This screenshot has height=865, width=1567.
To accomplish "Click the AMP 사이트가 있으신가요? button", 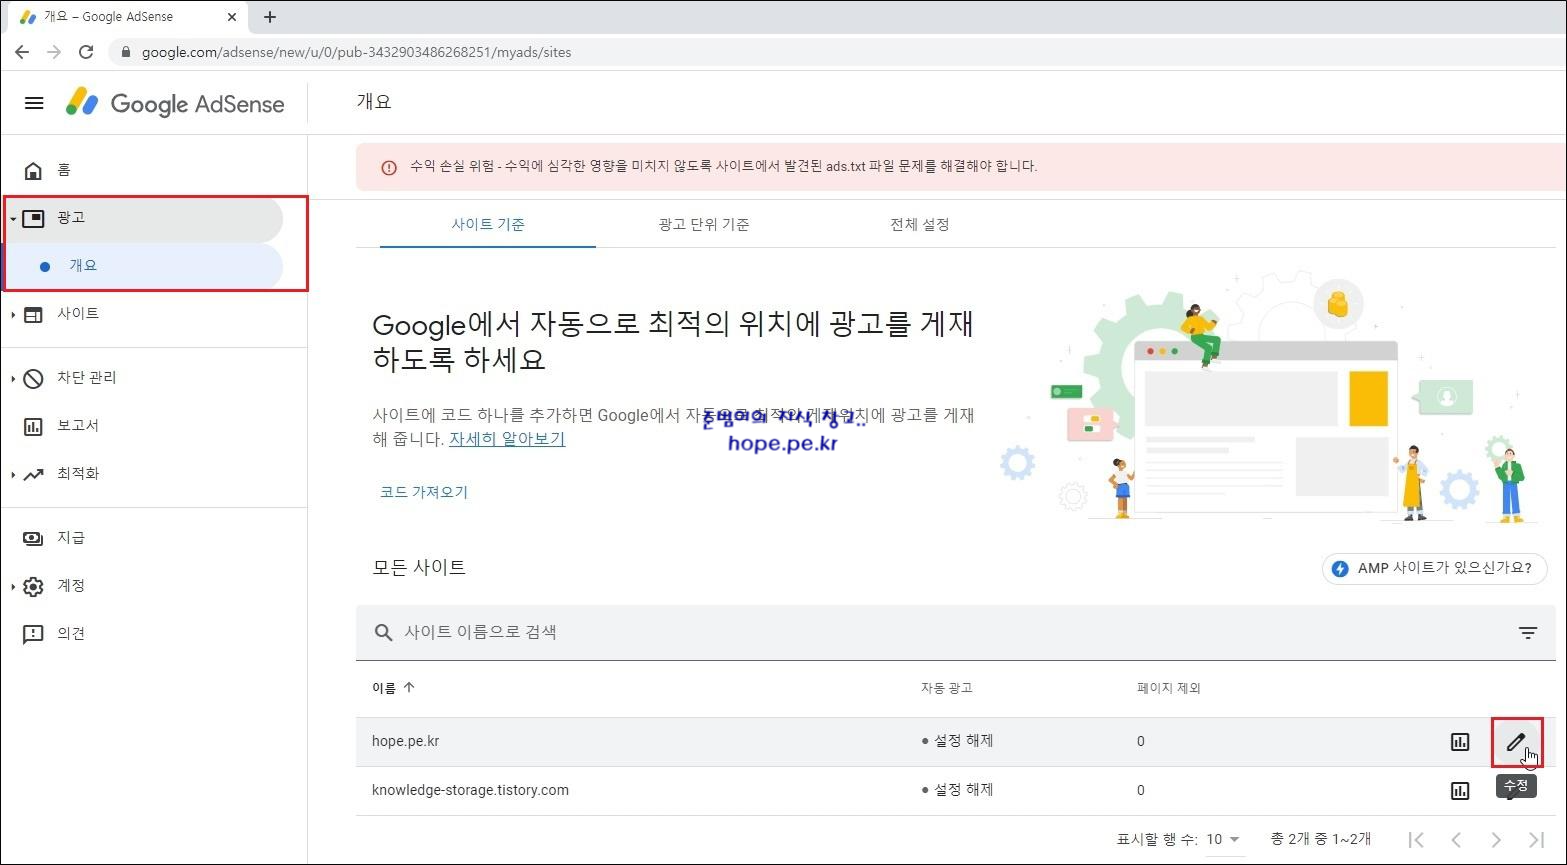I will 1434,568.
